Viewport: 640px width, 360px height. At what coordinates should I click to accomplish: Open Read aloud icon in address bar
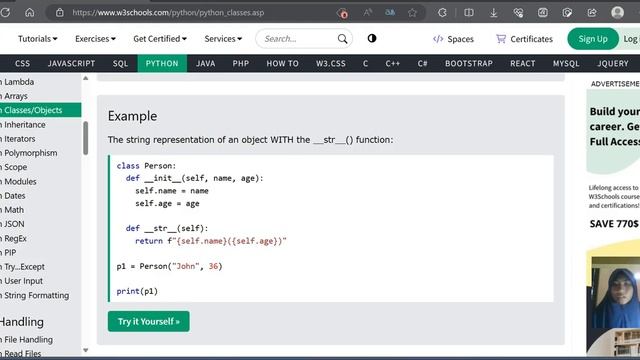(x=367, y=12)
